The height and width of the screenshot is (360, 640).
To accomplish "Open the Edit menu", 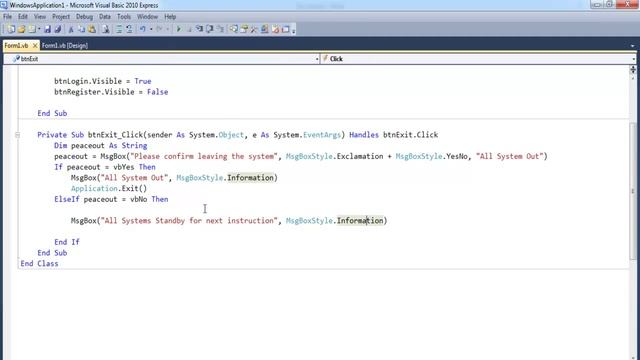I will tap(23, 17).
